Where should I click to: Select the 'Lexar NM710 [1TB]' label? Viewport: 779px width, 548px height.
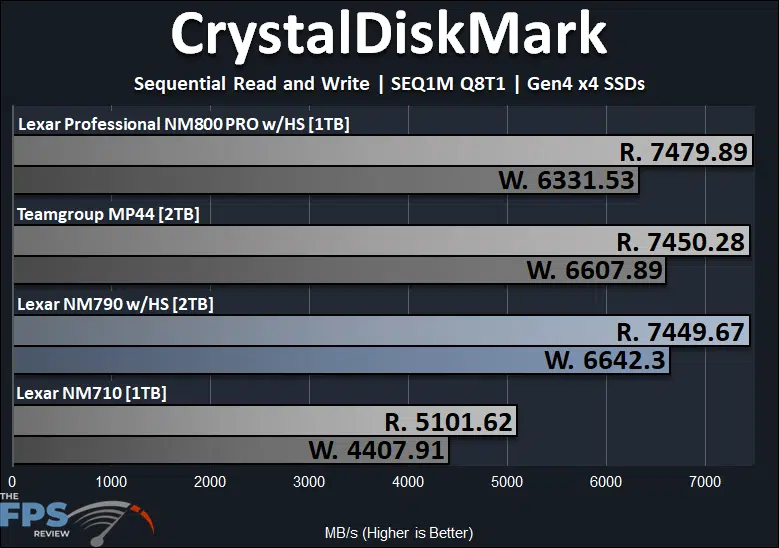point(91,393)
